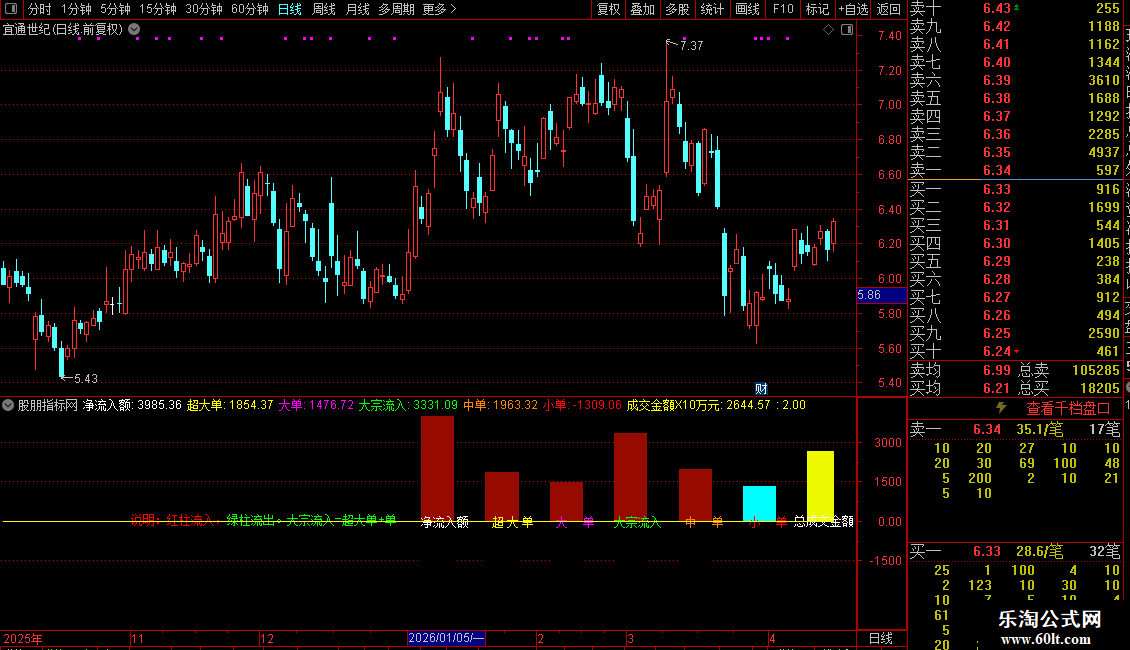1130x650 pixels.
Task: Expand the 更多 more periods menu
Action: 439,9
